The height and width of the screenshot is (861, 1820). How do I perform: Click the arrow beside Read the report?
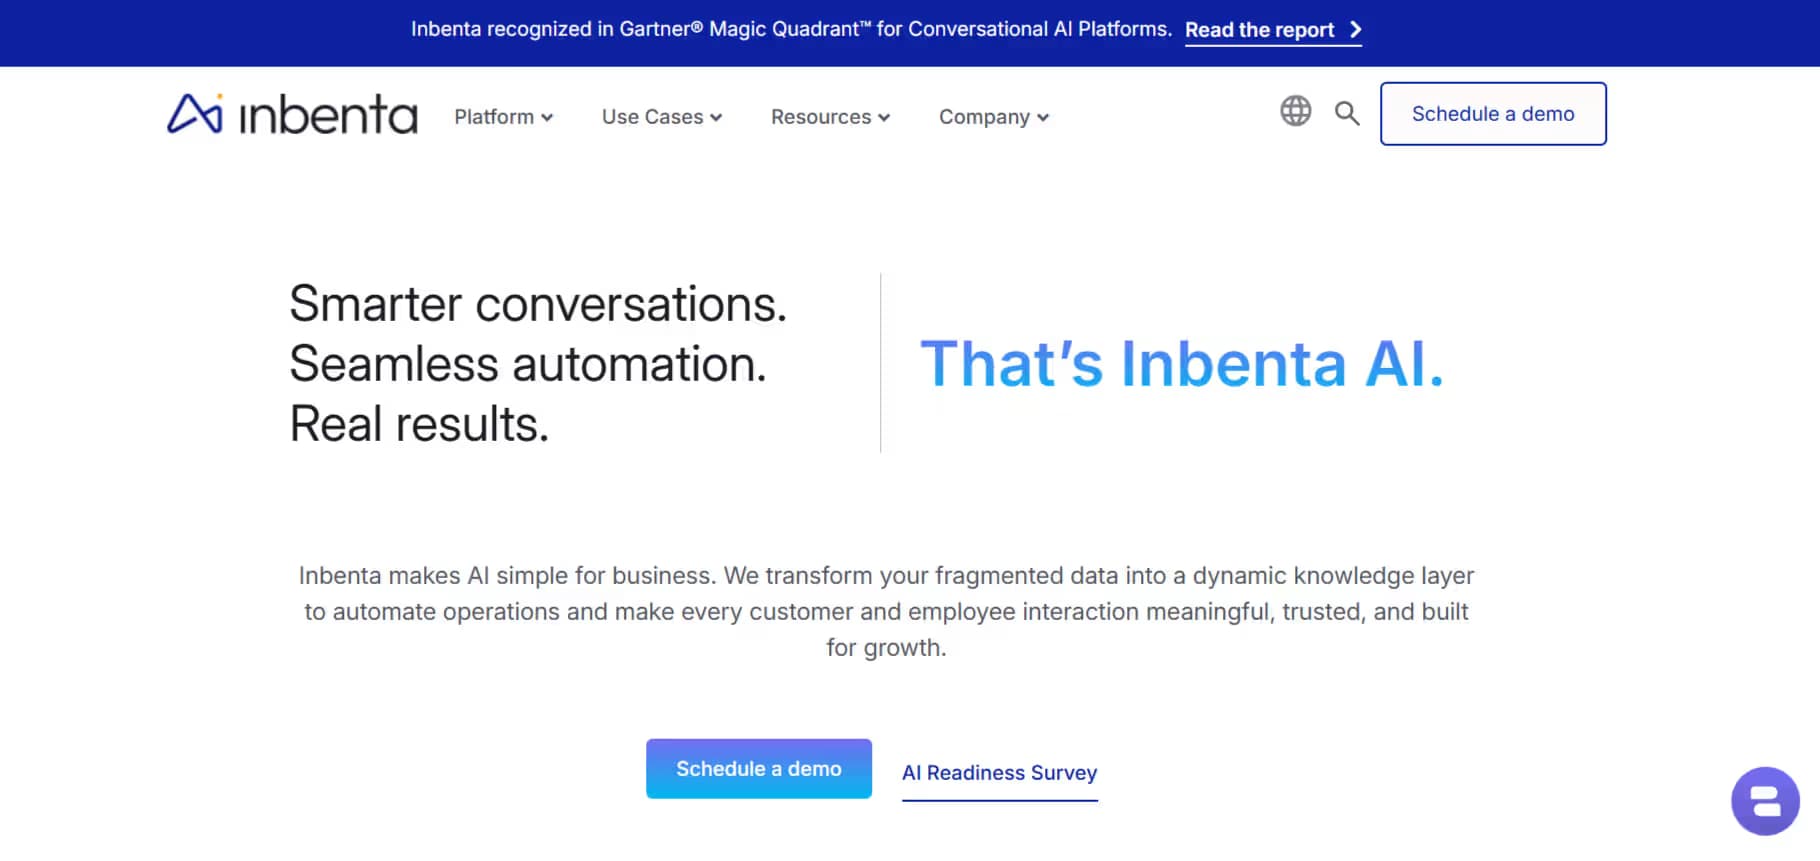(x=1356, y=30)
